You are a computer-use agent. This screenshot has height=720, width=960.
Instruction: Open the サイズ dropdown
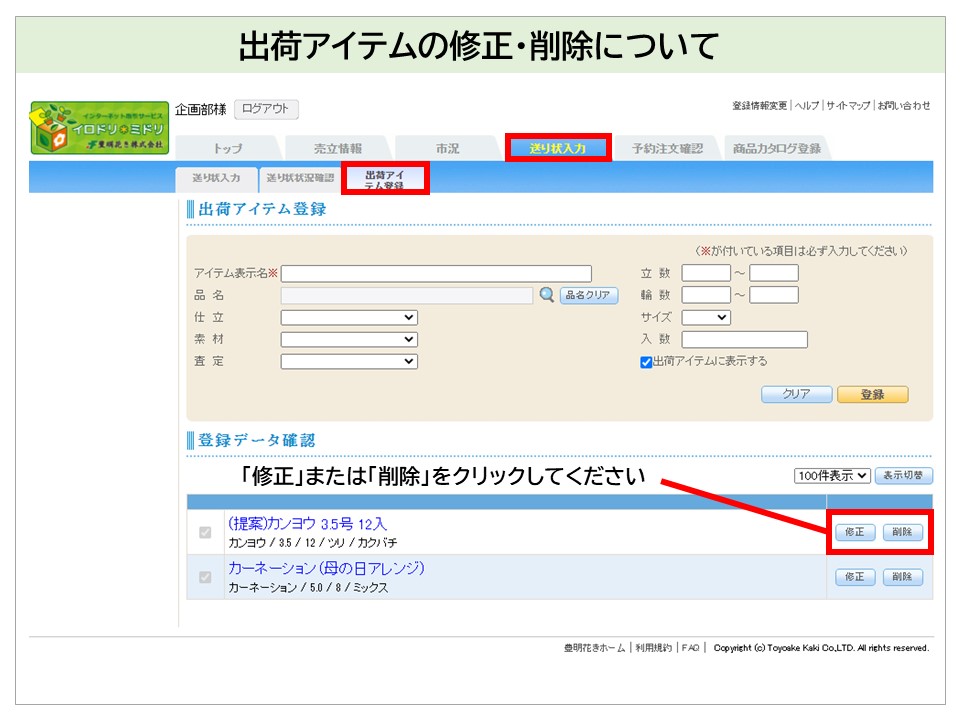(706, 318)
